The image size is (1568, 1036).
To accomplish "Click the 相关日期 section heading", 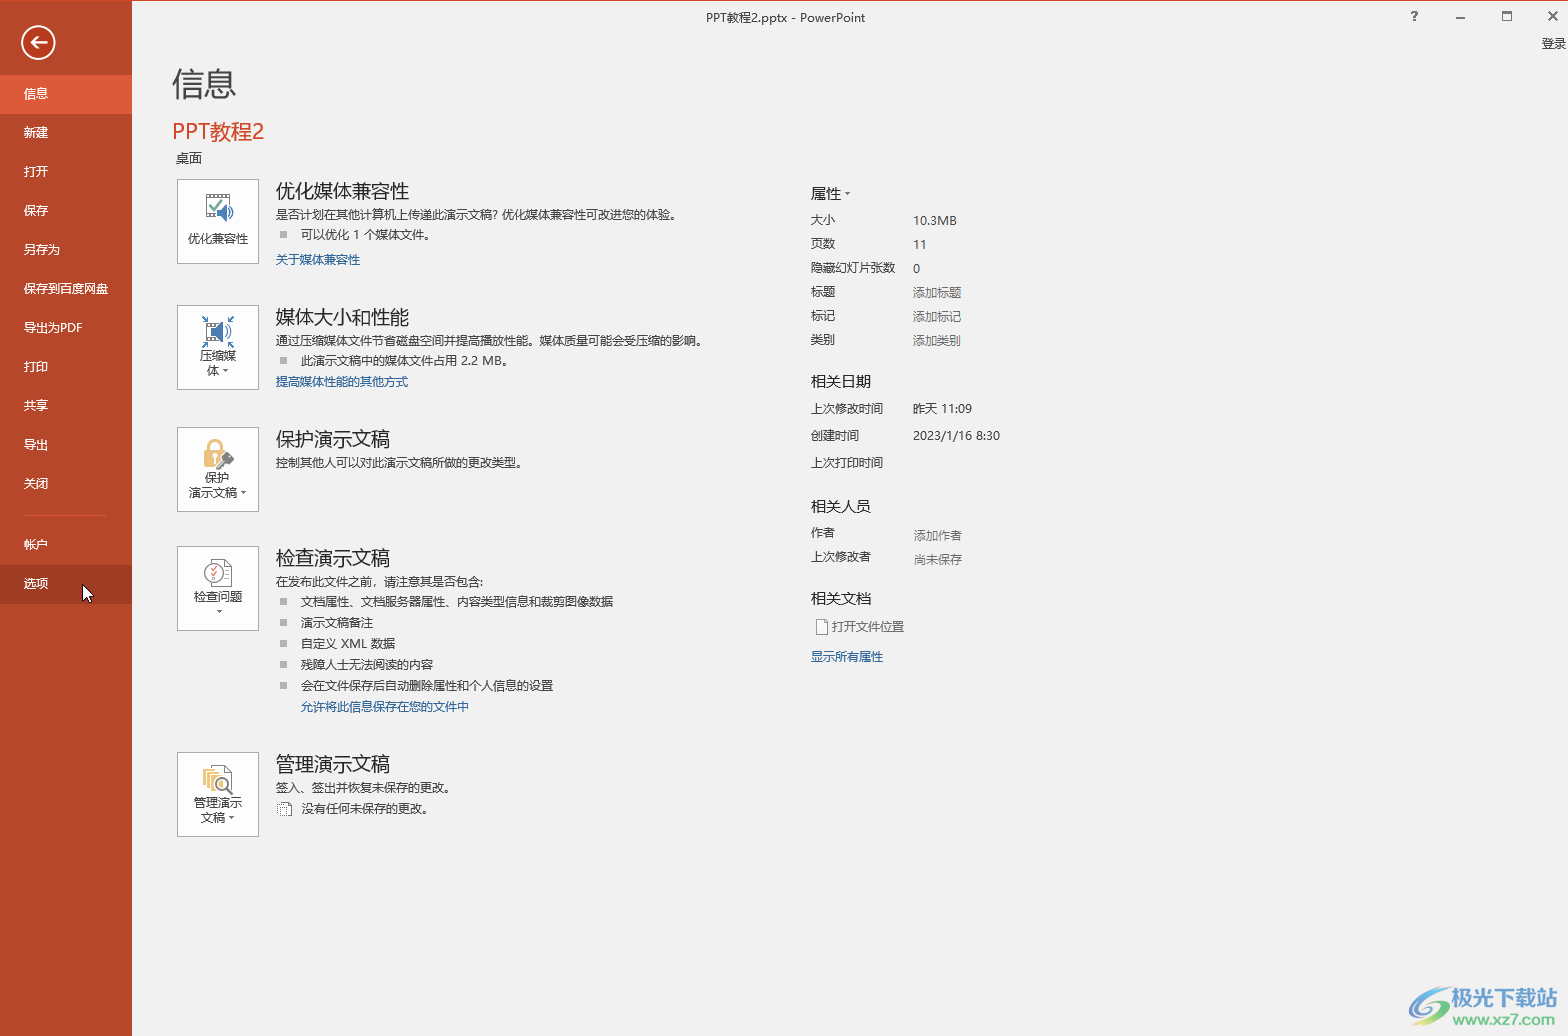I will click(x=841, y=382).
